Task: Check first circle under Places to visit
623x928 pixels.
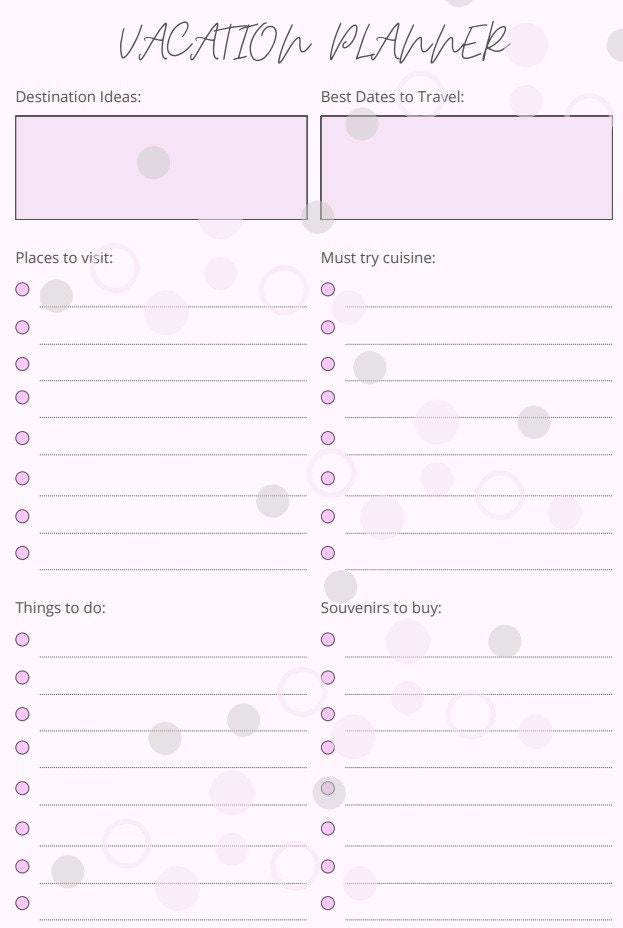Action: pyautogui.click(x=22, y=289)
